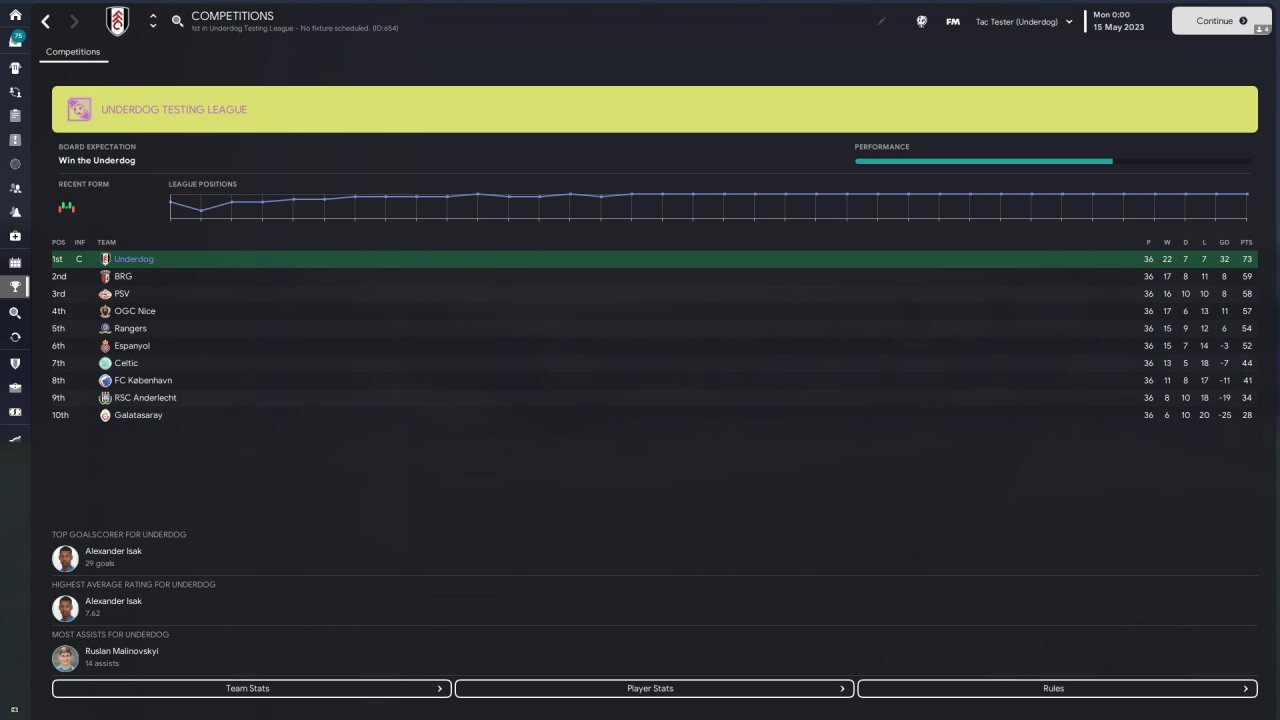Open the world globe icon in header
The image size is (1280, 720).
(x=922, y=21)
